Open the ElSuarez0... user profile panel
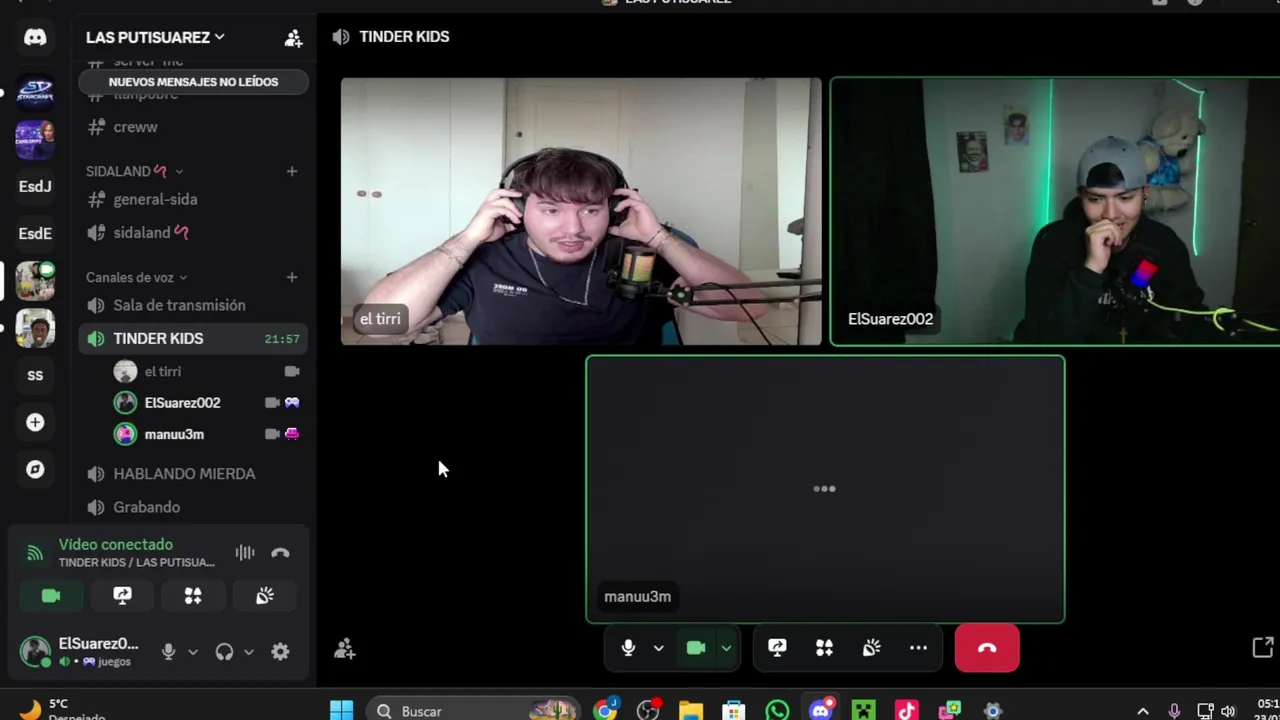This screenshot has width=1280, height=720. tap(80, 651)
